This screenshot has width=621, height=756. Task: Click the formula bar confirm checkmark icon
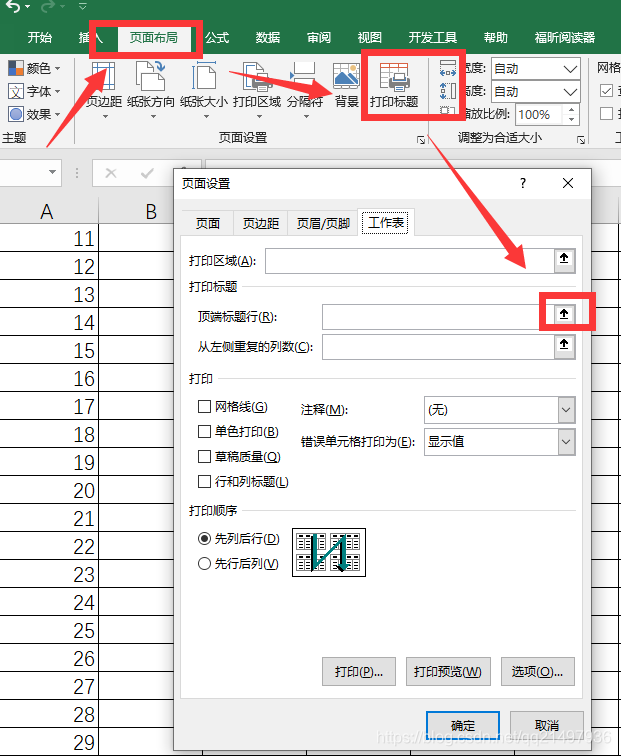click(147, 173)
